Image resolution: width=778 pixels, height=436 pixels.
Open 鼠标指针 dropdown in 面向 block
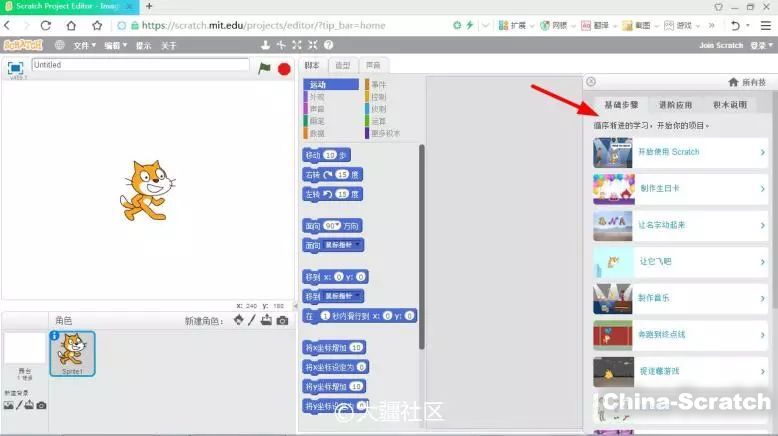pos(357,245)
